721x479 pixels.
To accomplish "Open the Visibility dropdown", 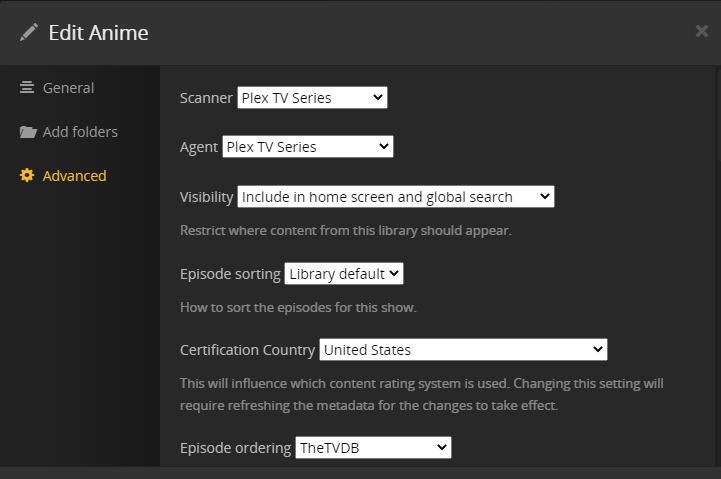I will pos(396,197).
